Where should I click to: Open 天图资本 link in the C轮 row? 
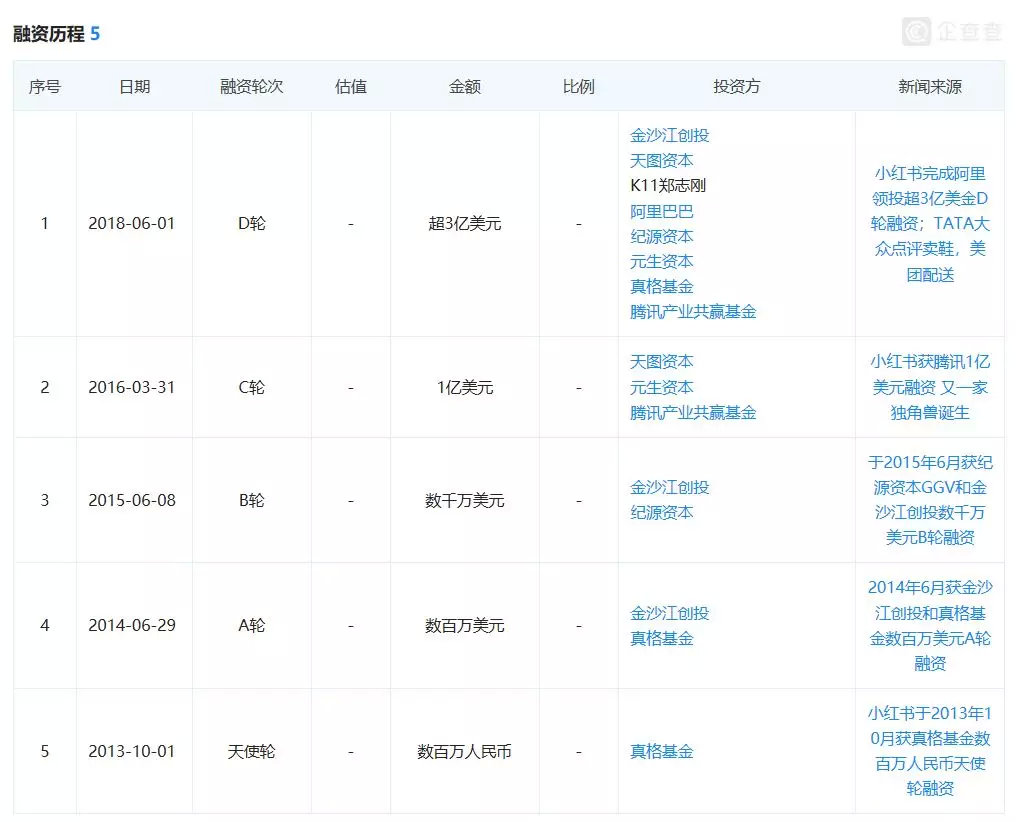click(664, 362)
